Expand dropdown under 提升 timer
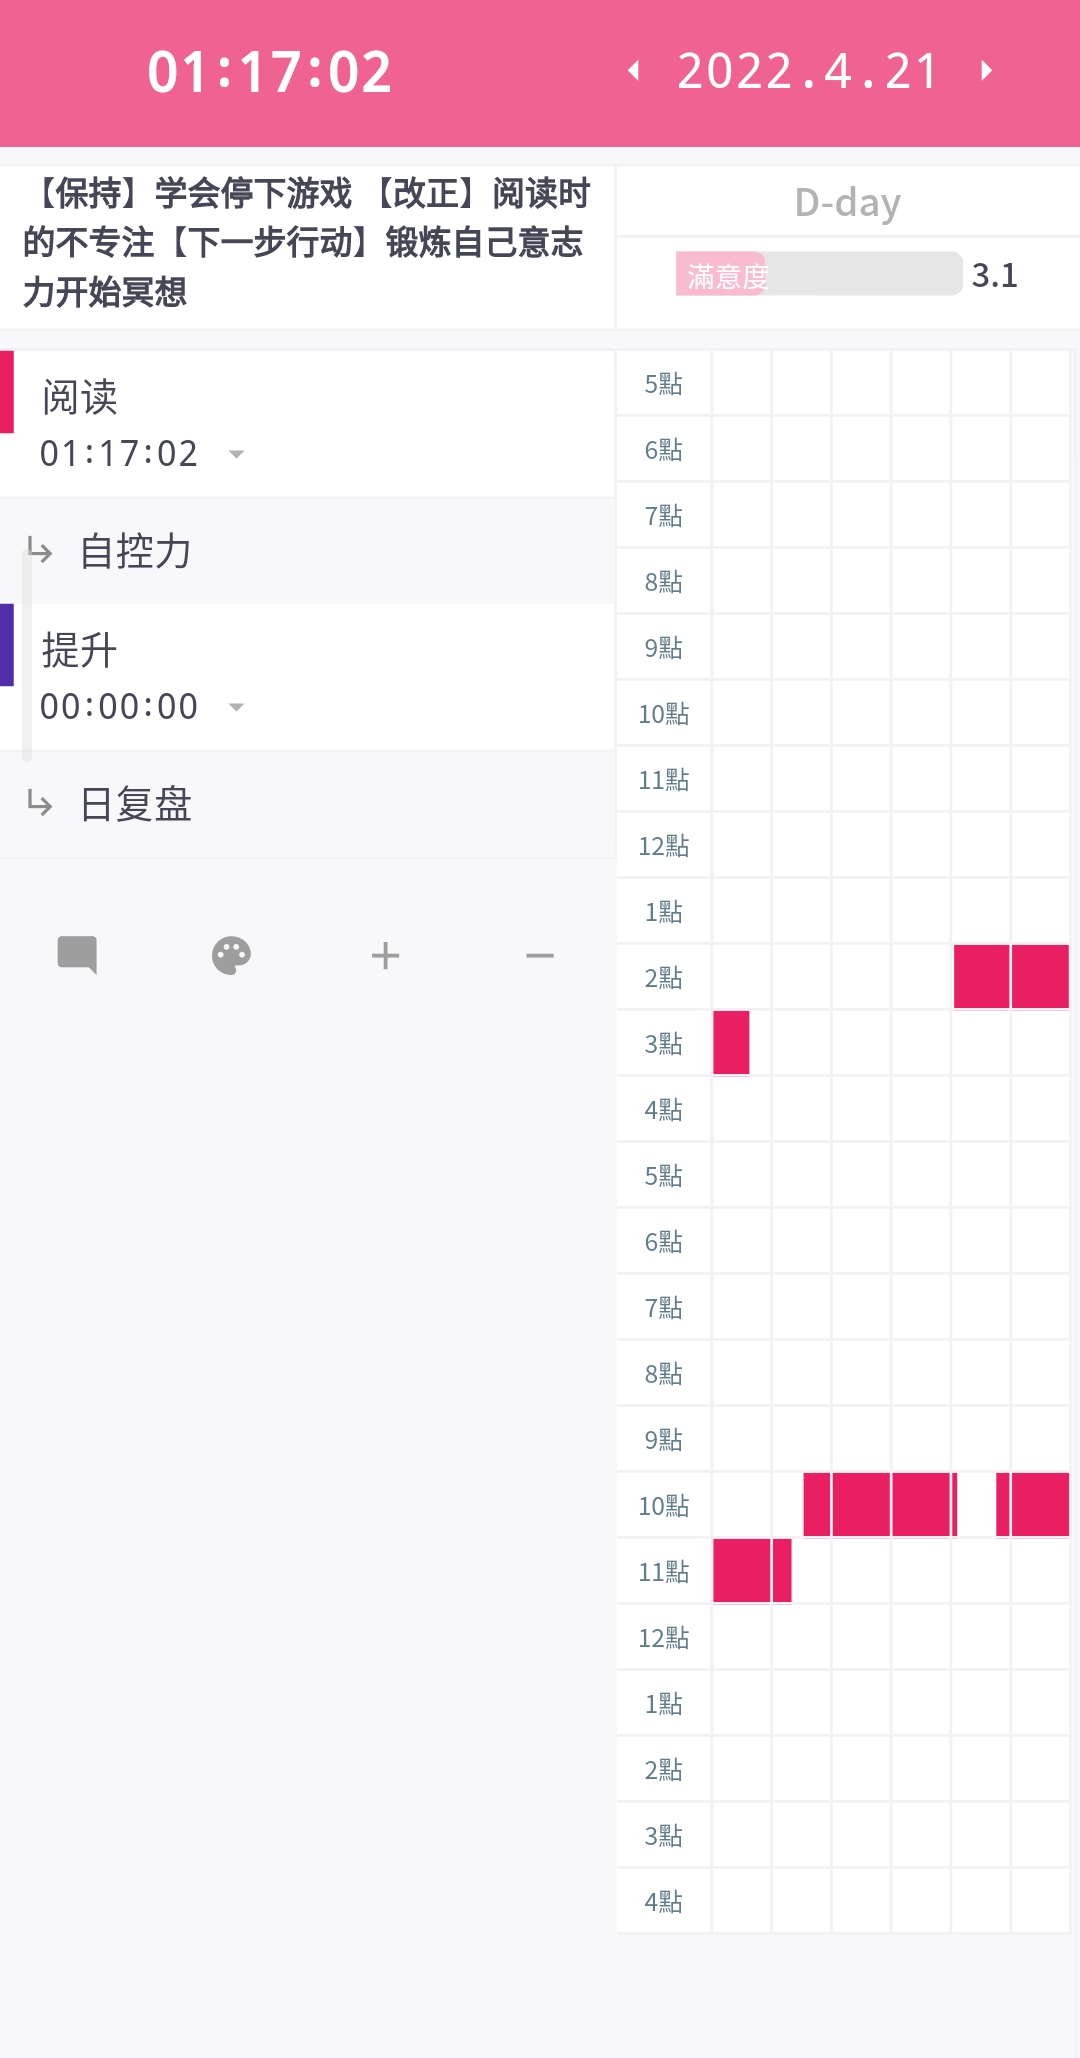The height and width of the screenshot is (2058, 1080). click(x=237, y=707)
